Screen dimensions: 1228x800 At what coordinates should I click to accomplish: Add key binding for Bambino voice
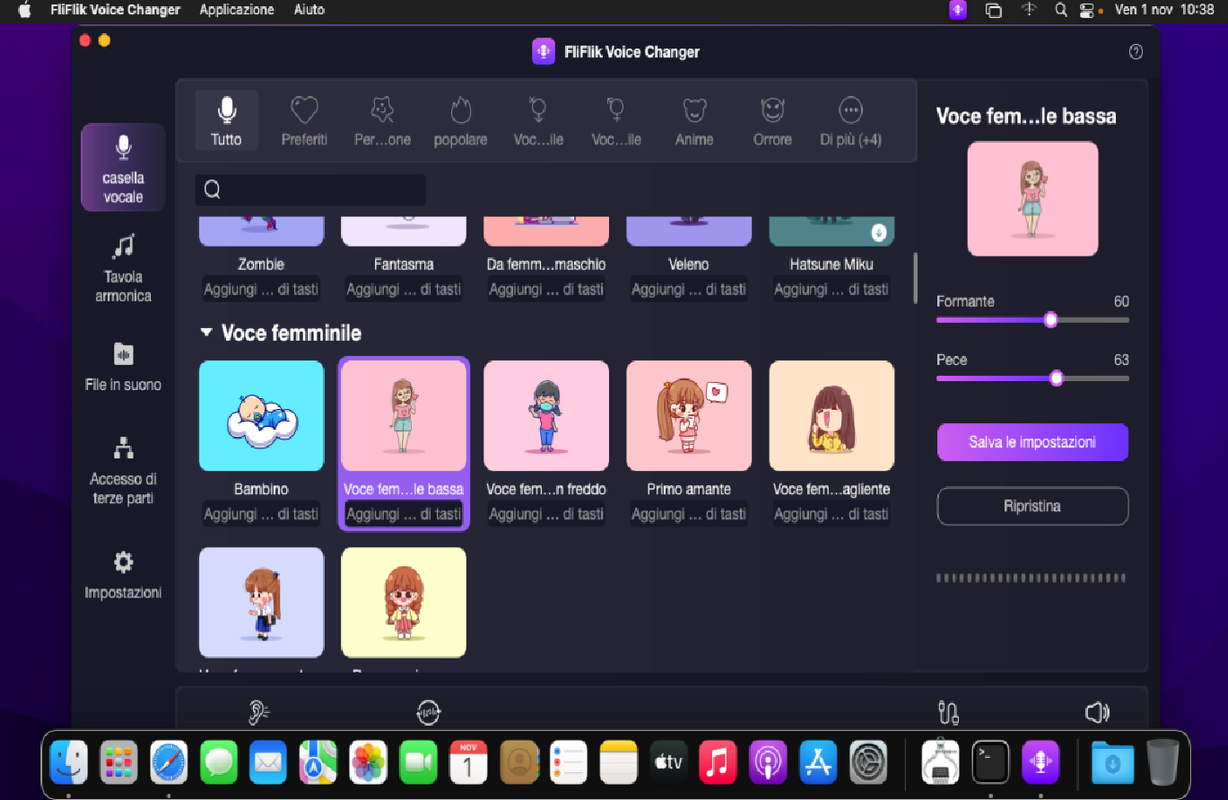261,514
